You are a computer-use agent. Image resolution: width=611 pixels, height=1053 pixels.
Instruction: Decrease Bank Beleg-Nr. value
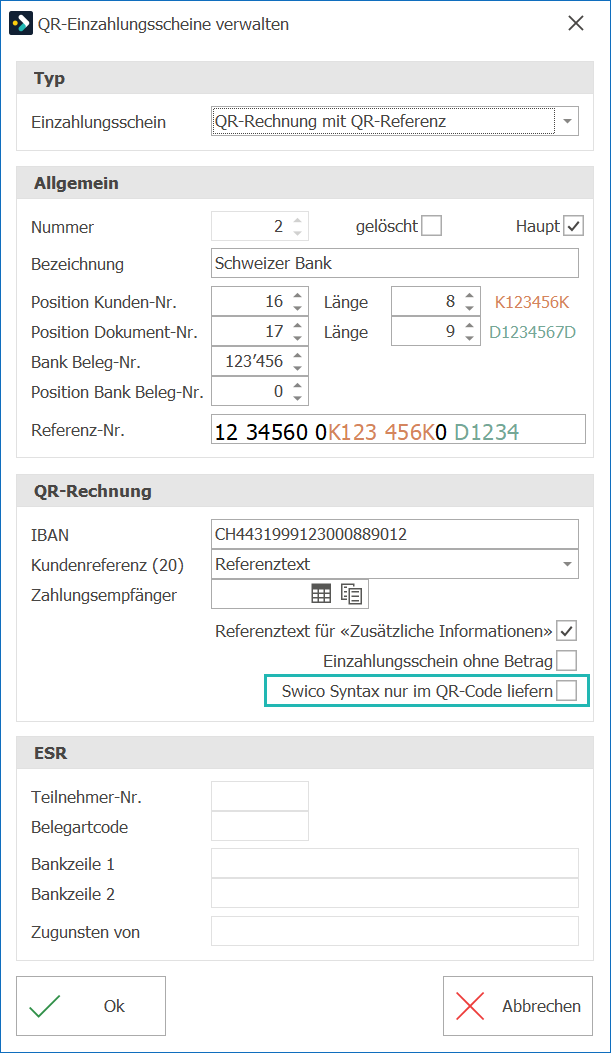297,368
